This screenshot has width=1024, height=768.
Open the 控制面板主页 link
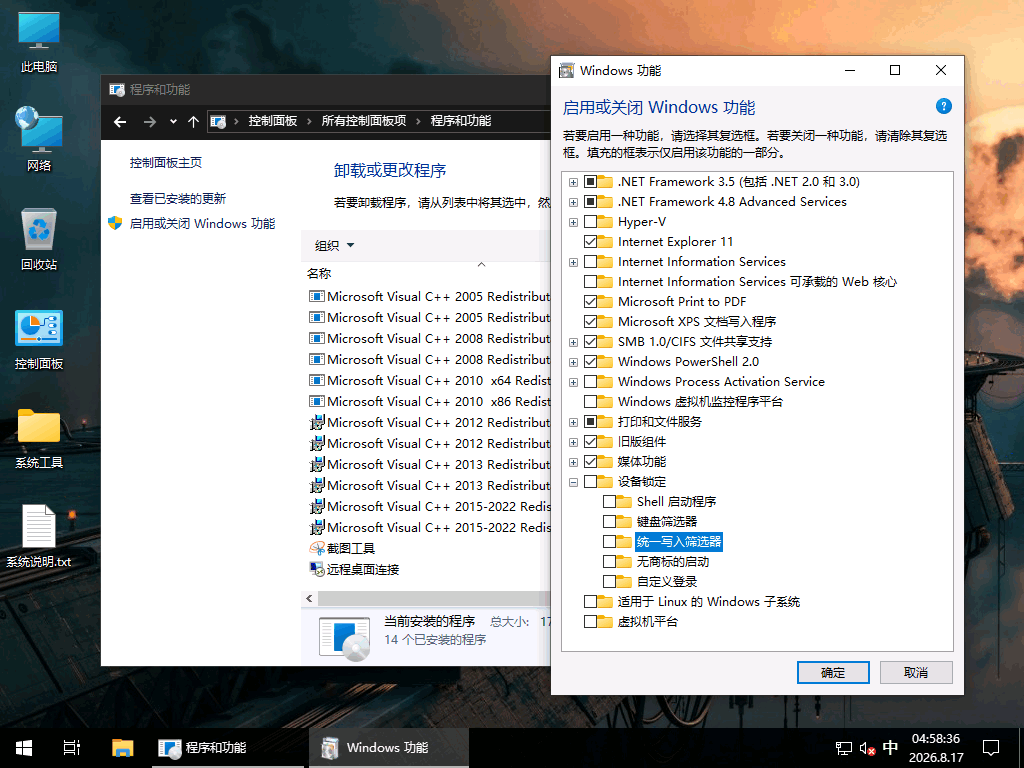[x=166, y=163]
